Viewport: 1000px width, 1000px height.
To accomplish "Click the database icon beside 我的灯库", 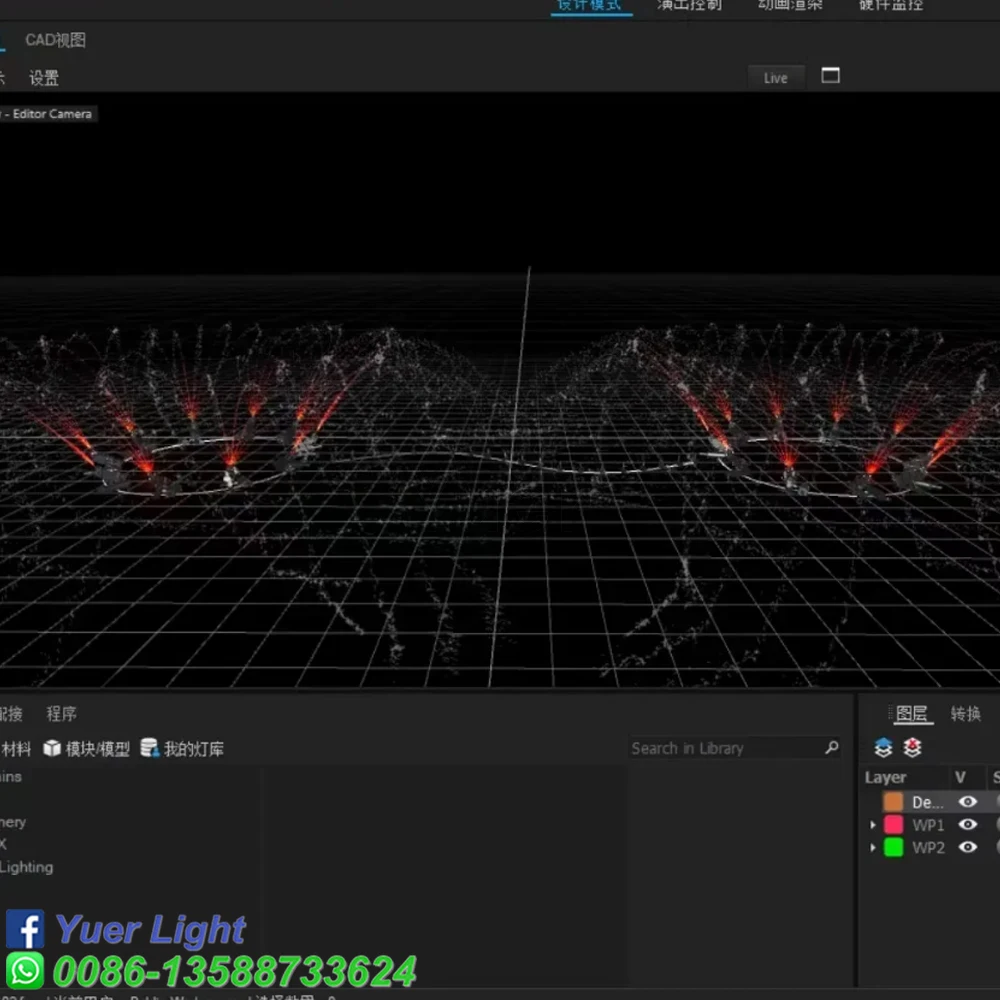I will coord(150,747).
